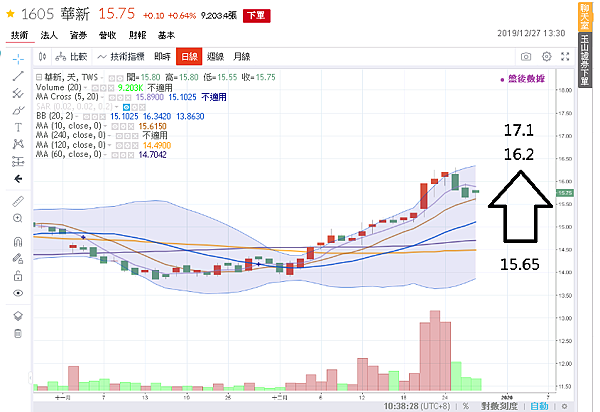The image size is (600, 412).
Task: Switch to 週線 weekly chart
Action: coord(215,57)
